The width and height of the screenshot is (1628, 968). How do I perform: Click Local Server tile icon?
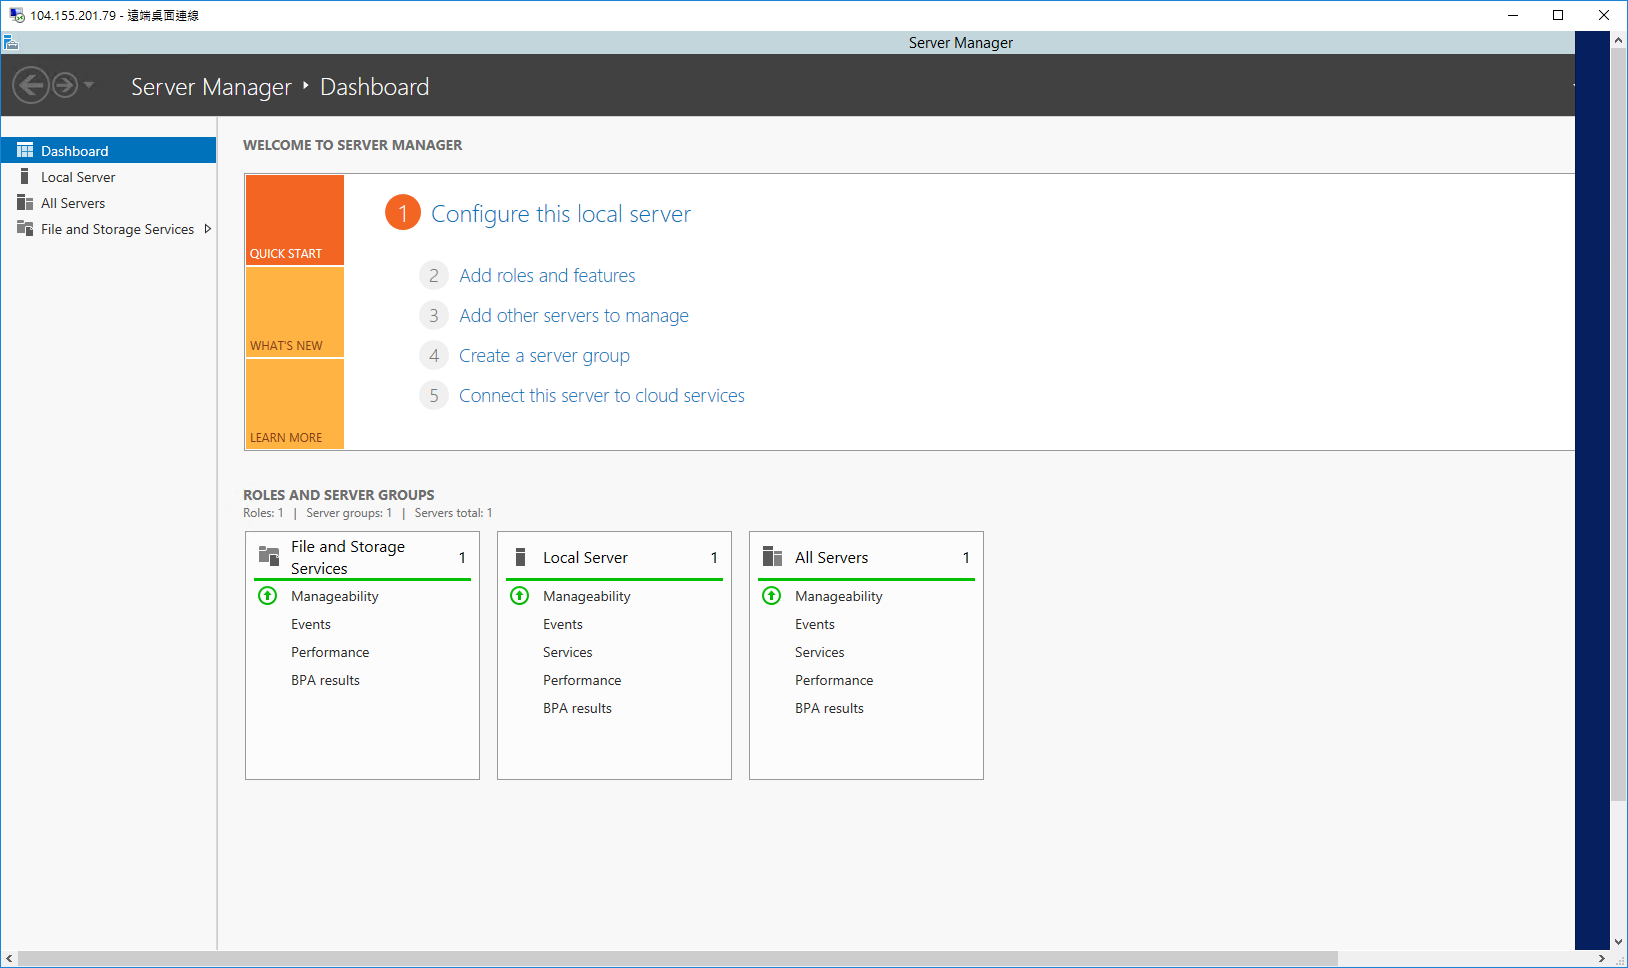coord(520,557)
